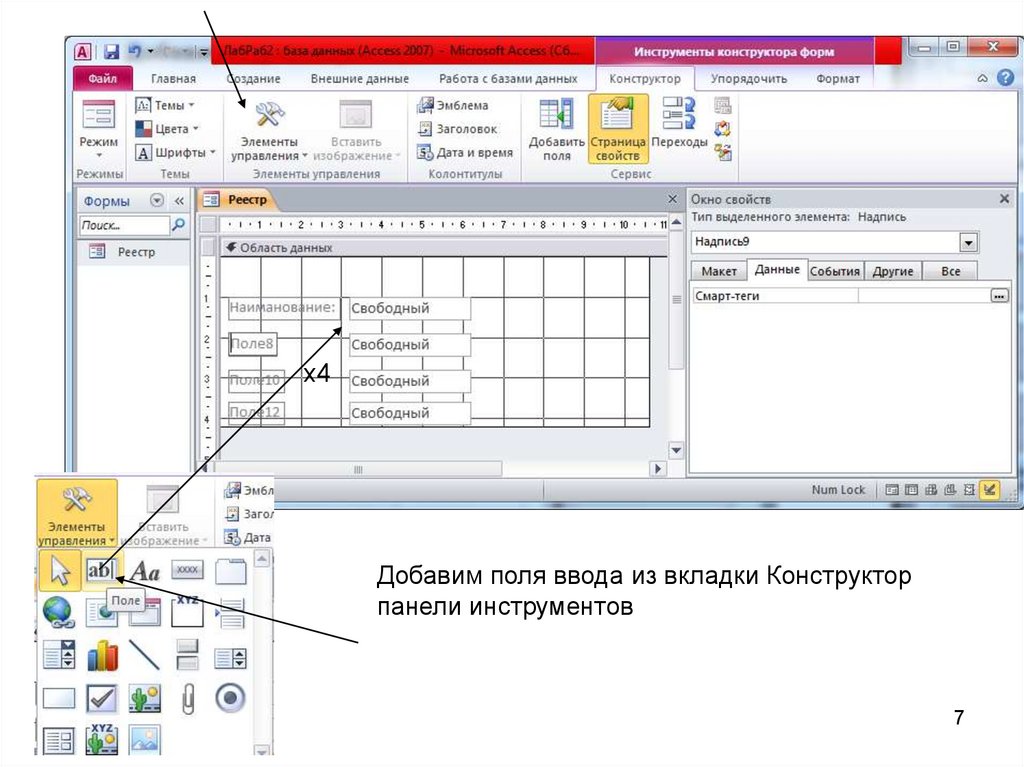1024x767 pixels.
Task: Click the form's horizontal scrollbar thumb
Action: pyautogui.click(x=358, y=469)
